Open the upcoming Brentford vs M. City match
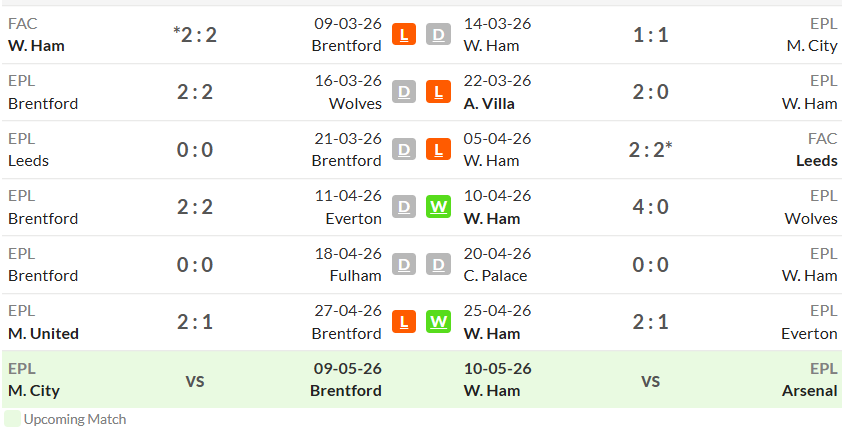Image resolution: width=842 pixels, height=436 pixels. pos(195,382)
